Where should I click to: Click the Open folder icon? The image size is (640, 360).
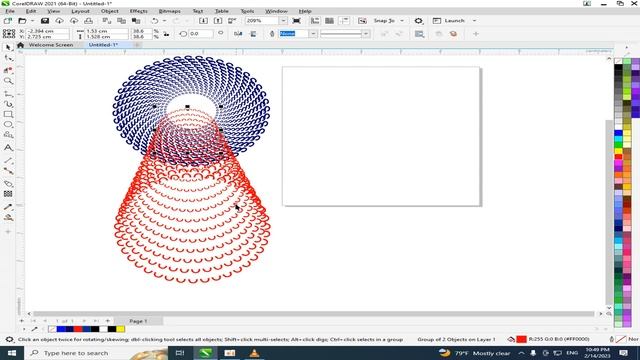(x=22, y=21)
